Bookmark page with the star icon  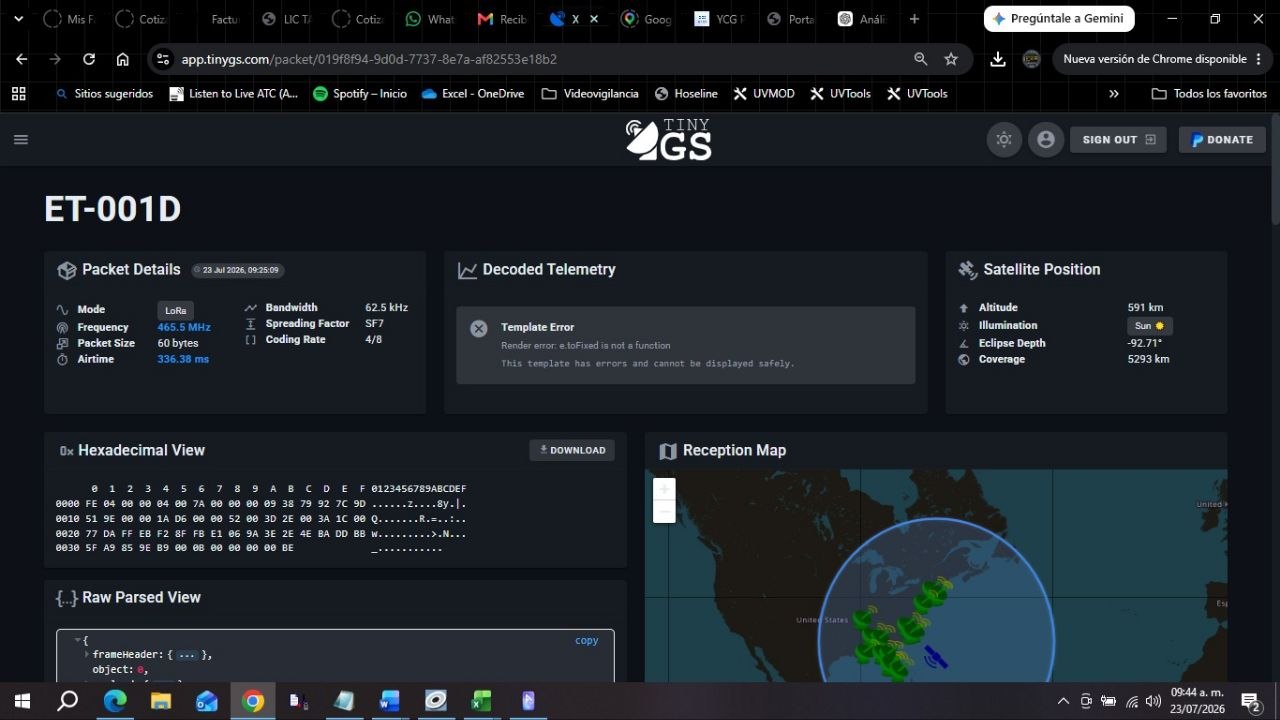(951, 59)
